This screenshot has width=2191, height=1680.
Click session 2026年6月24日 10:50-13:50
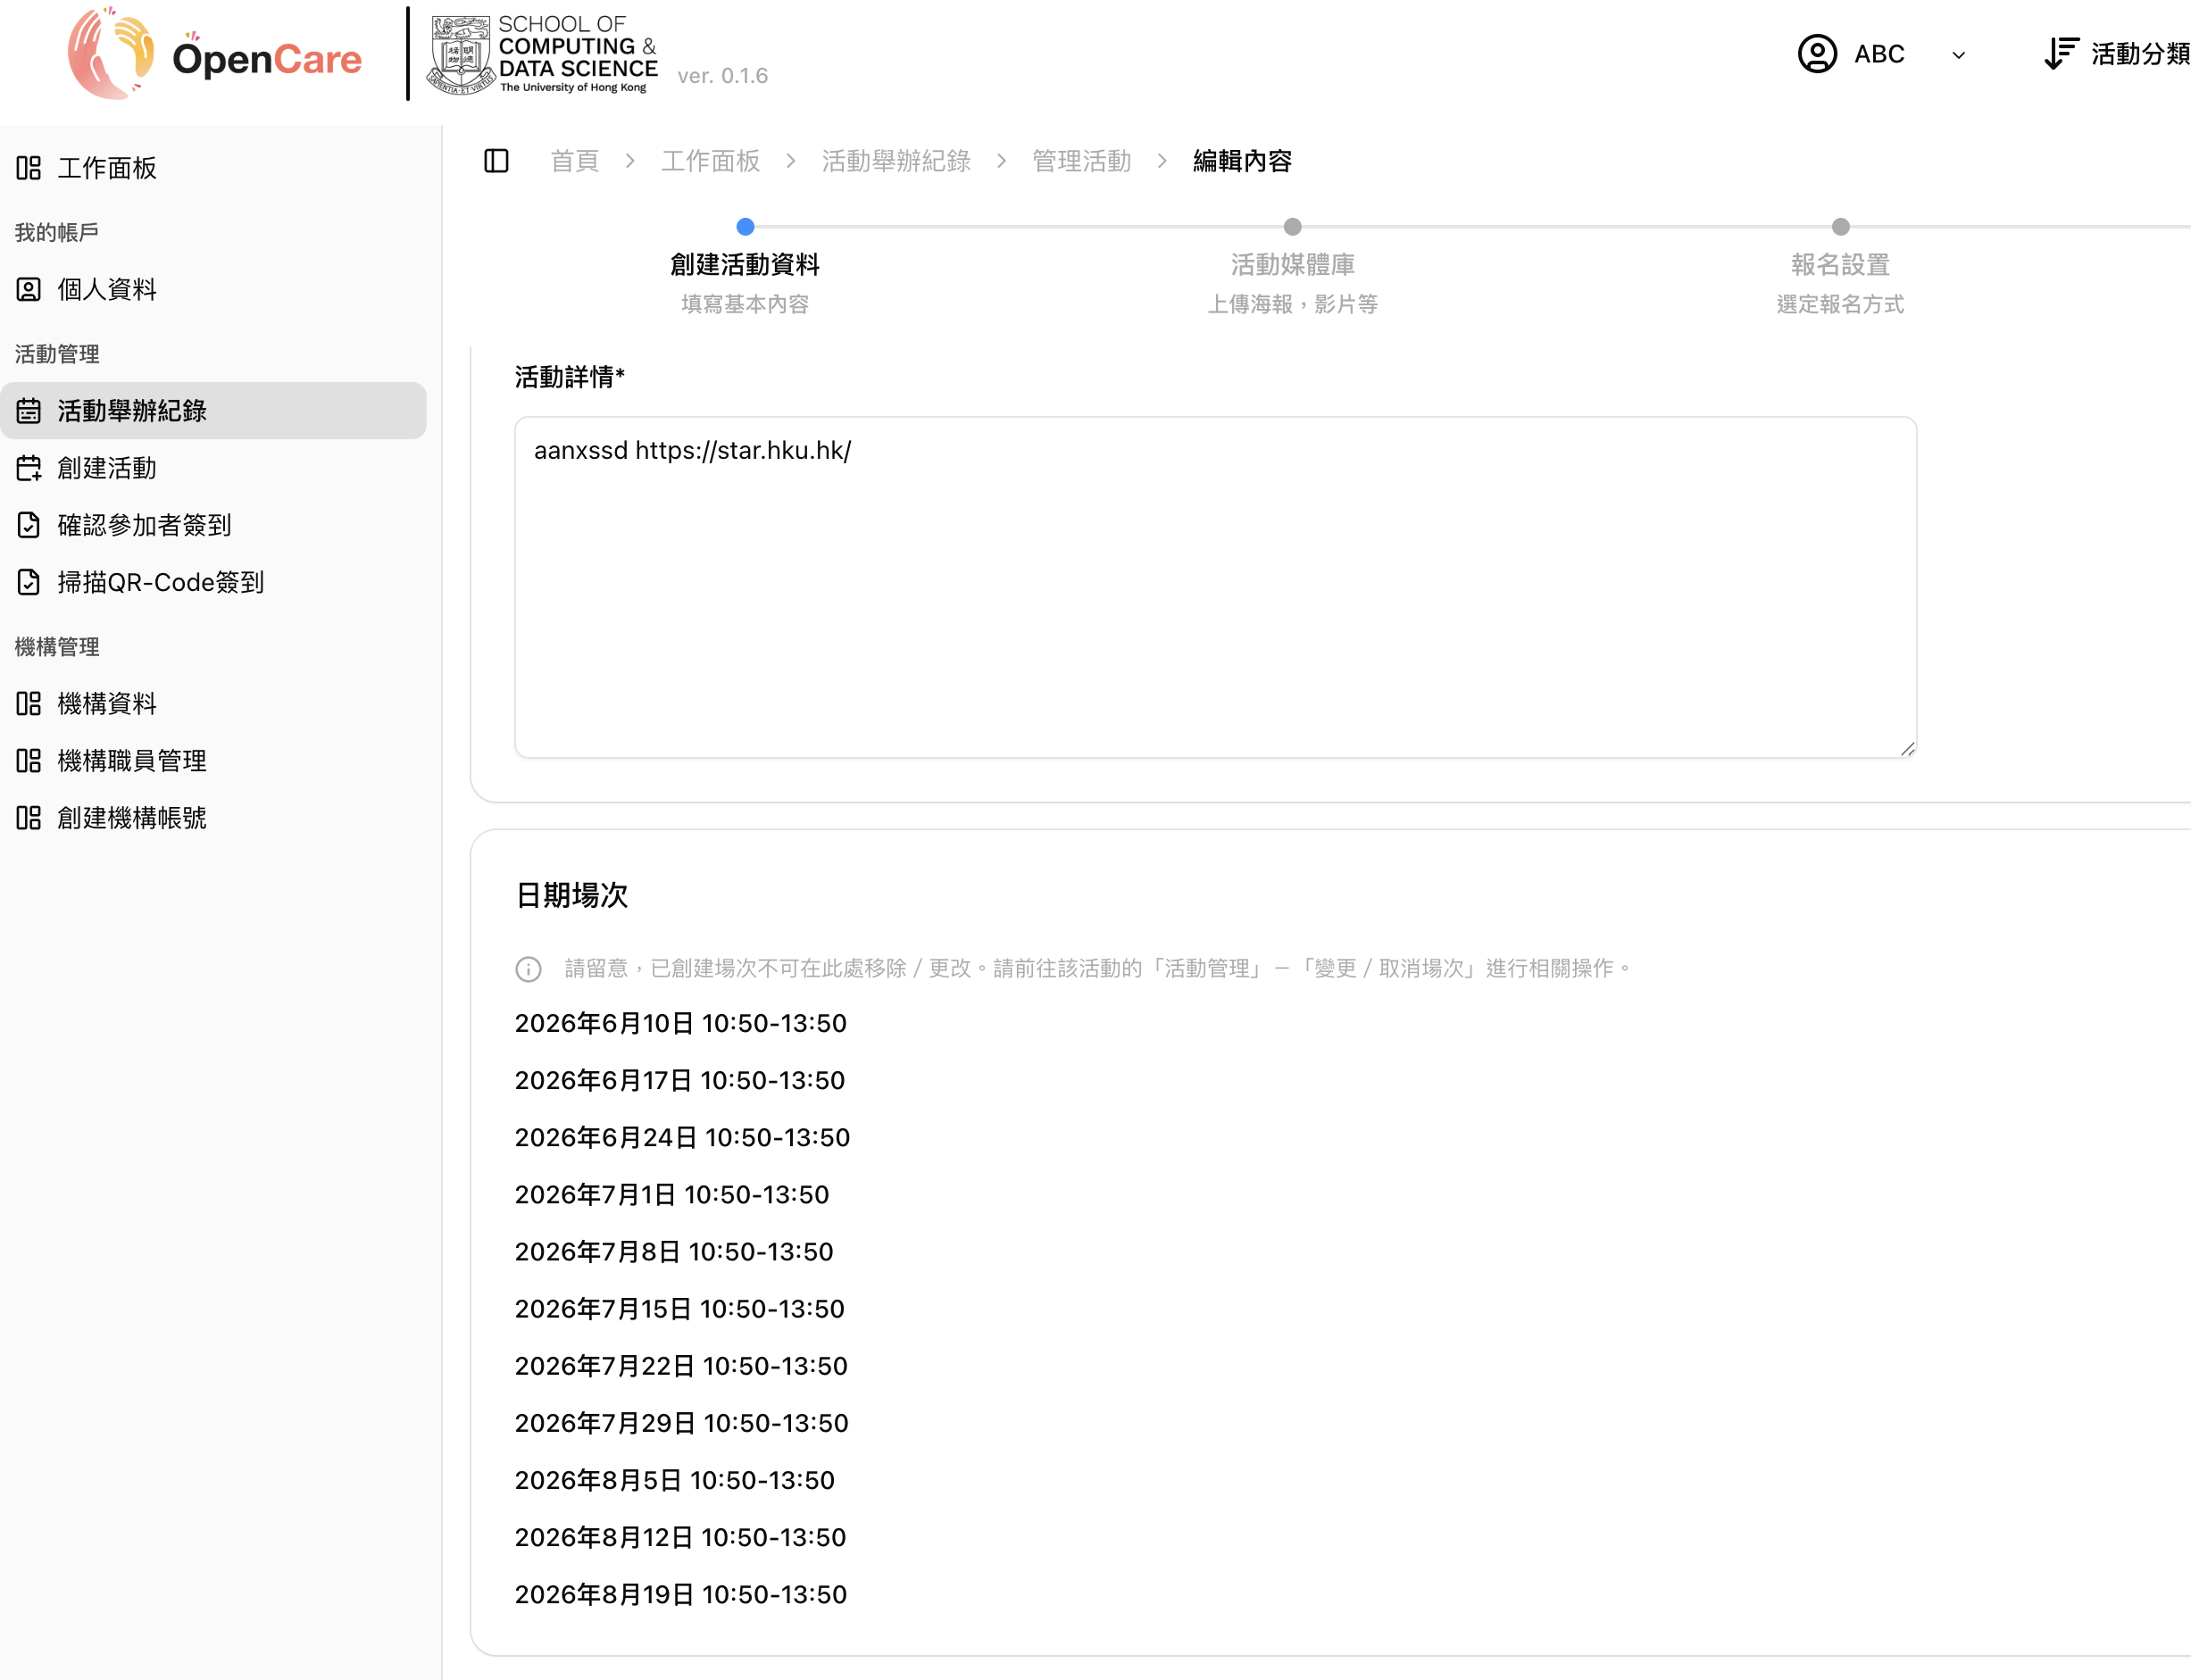(x=682, y=1137)
